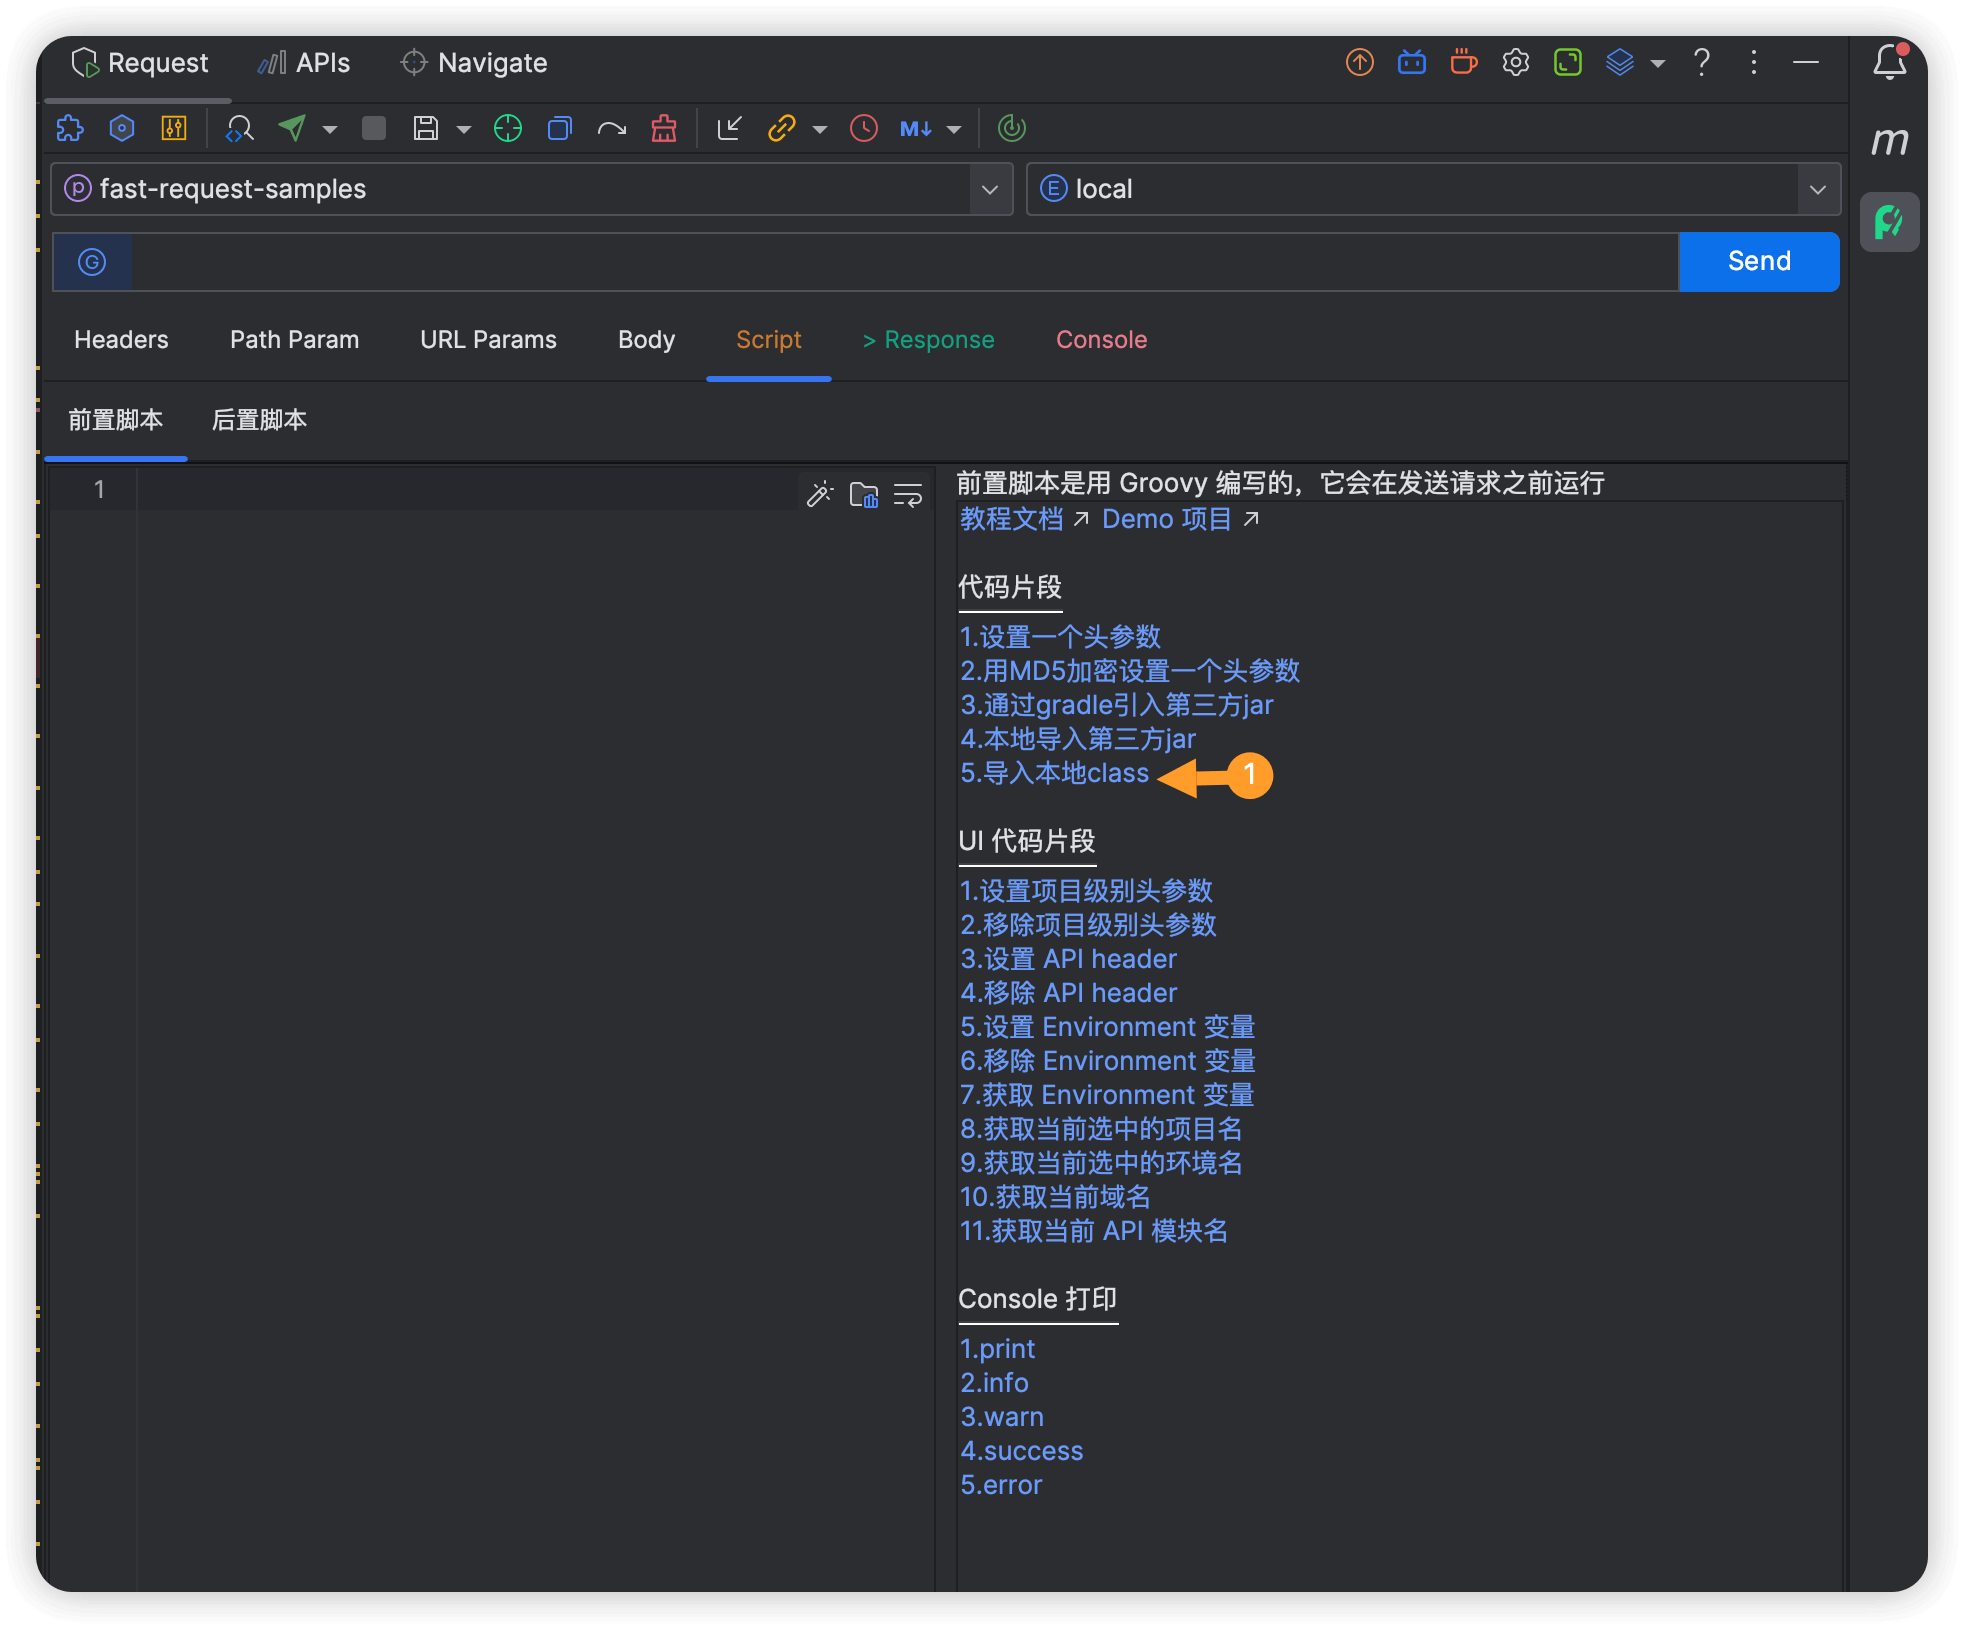Open the notifications bell icon
This screenshot has width=1964, height=1628.
click(x=1890, y=62)
